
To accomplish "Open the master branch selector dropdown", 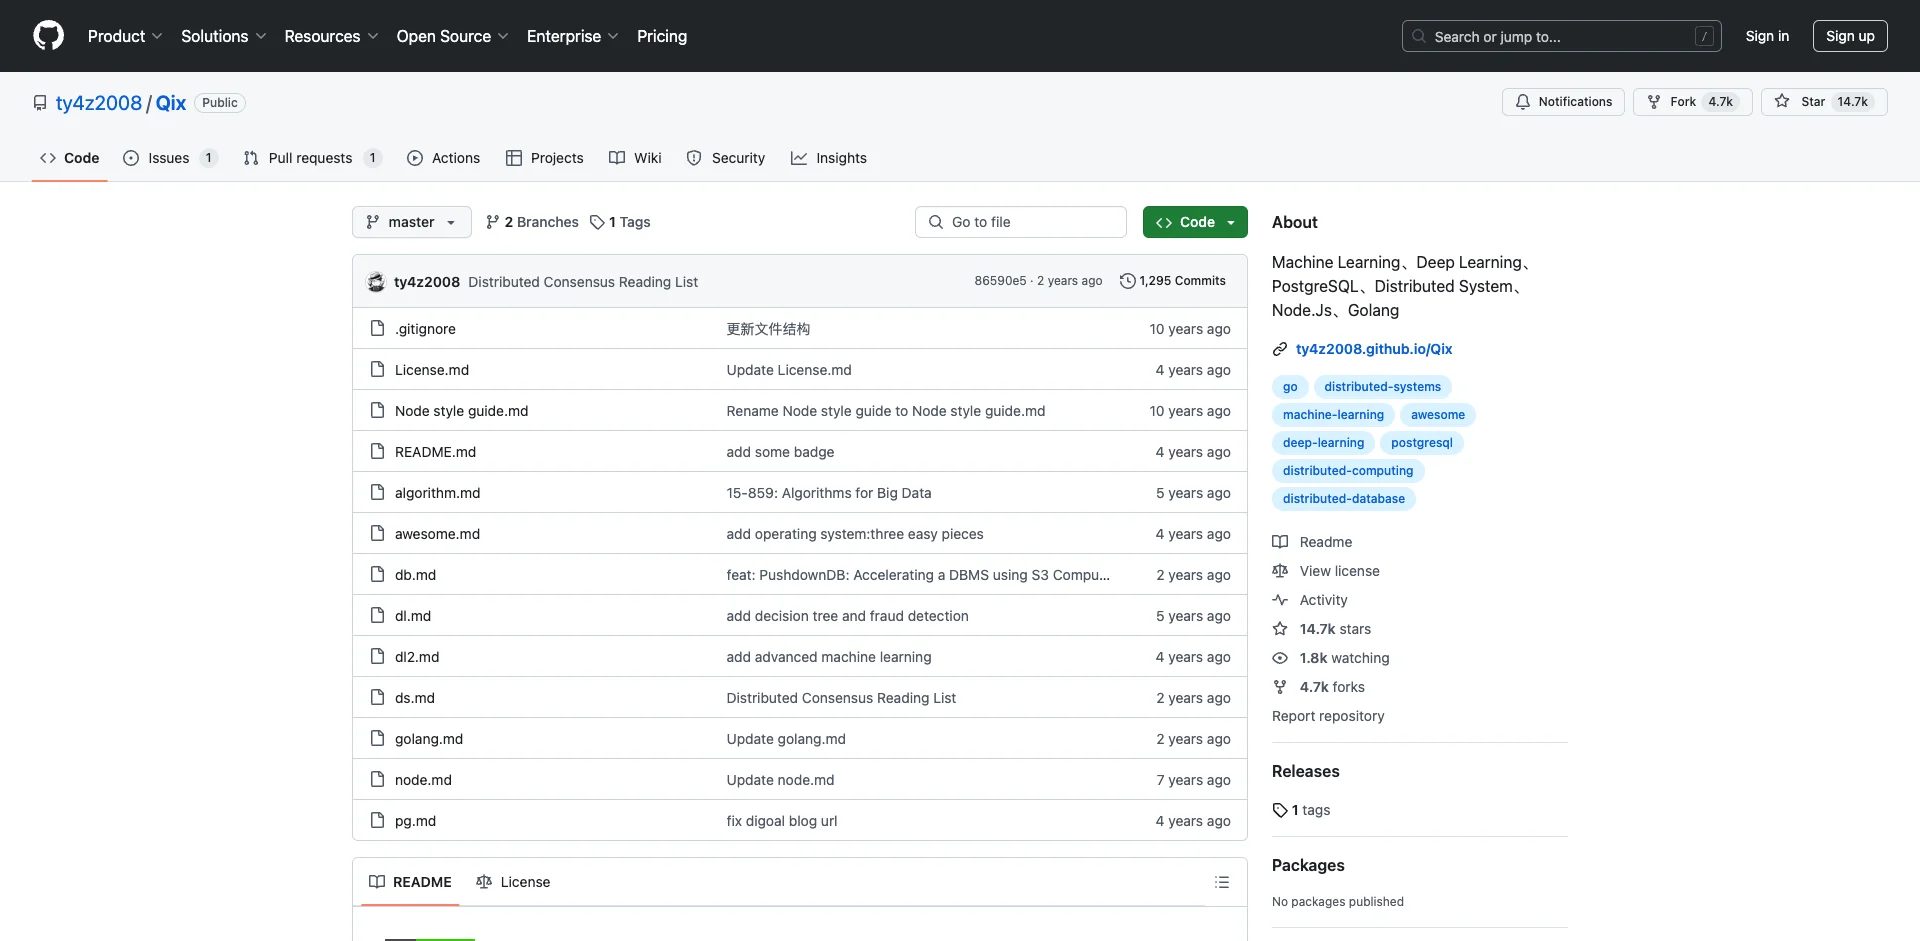I will (411, 222).
